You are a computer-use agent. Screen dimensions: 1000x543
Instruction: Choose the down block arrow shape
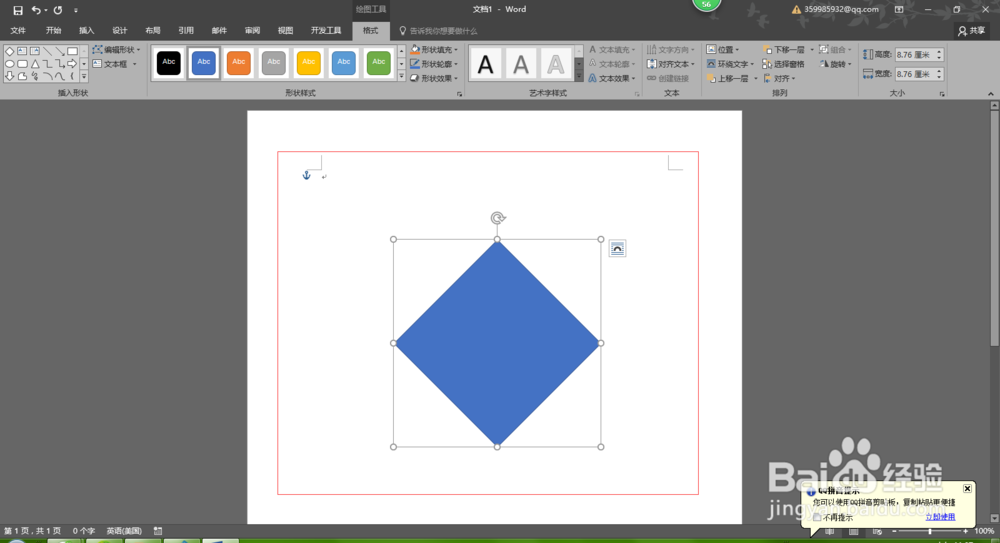pyautogui.click(x=10, y=76)
